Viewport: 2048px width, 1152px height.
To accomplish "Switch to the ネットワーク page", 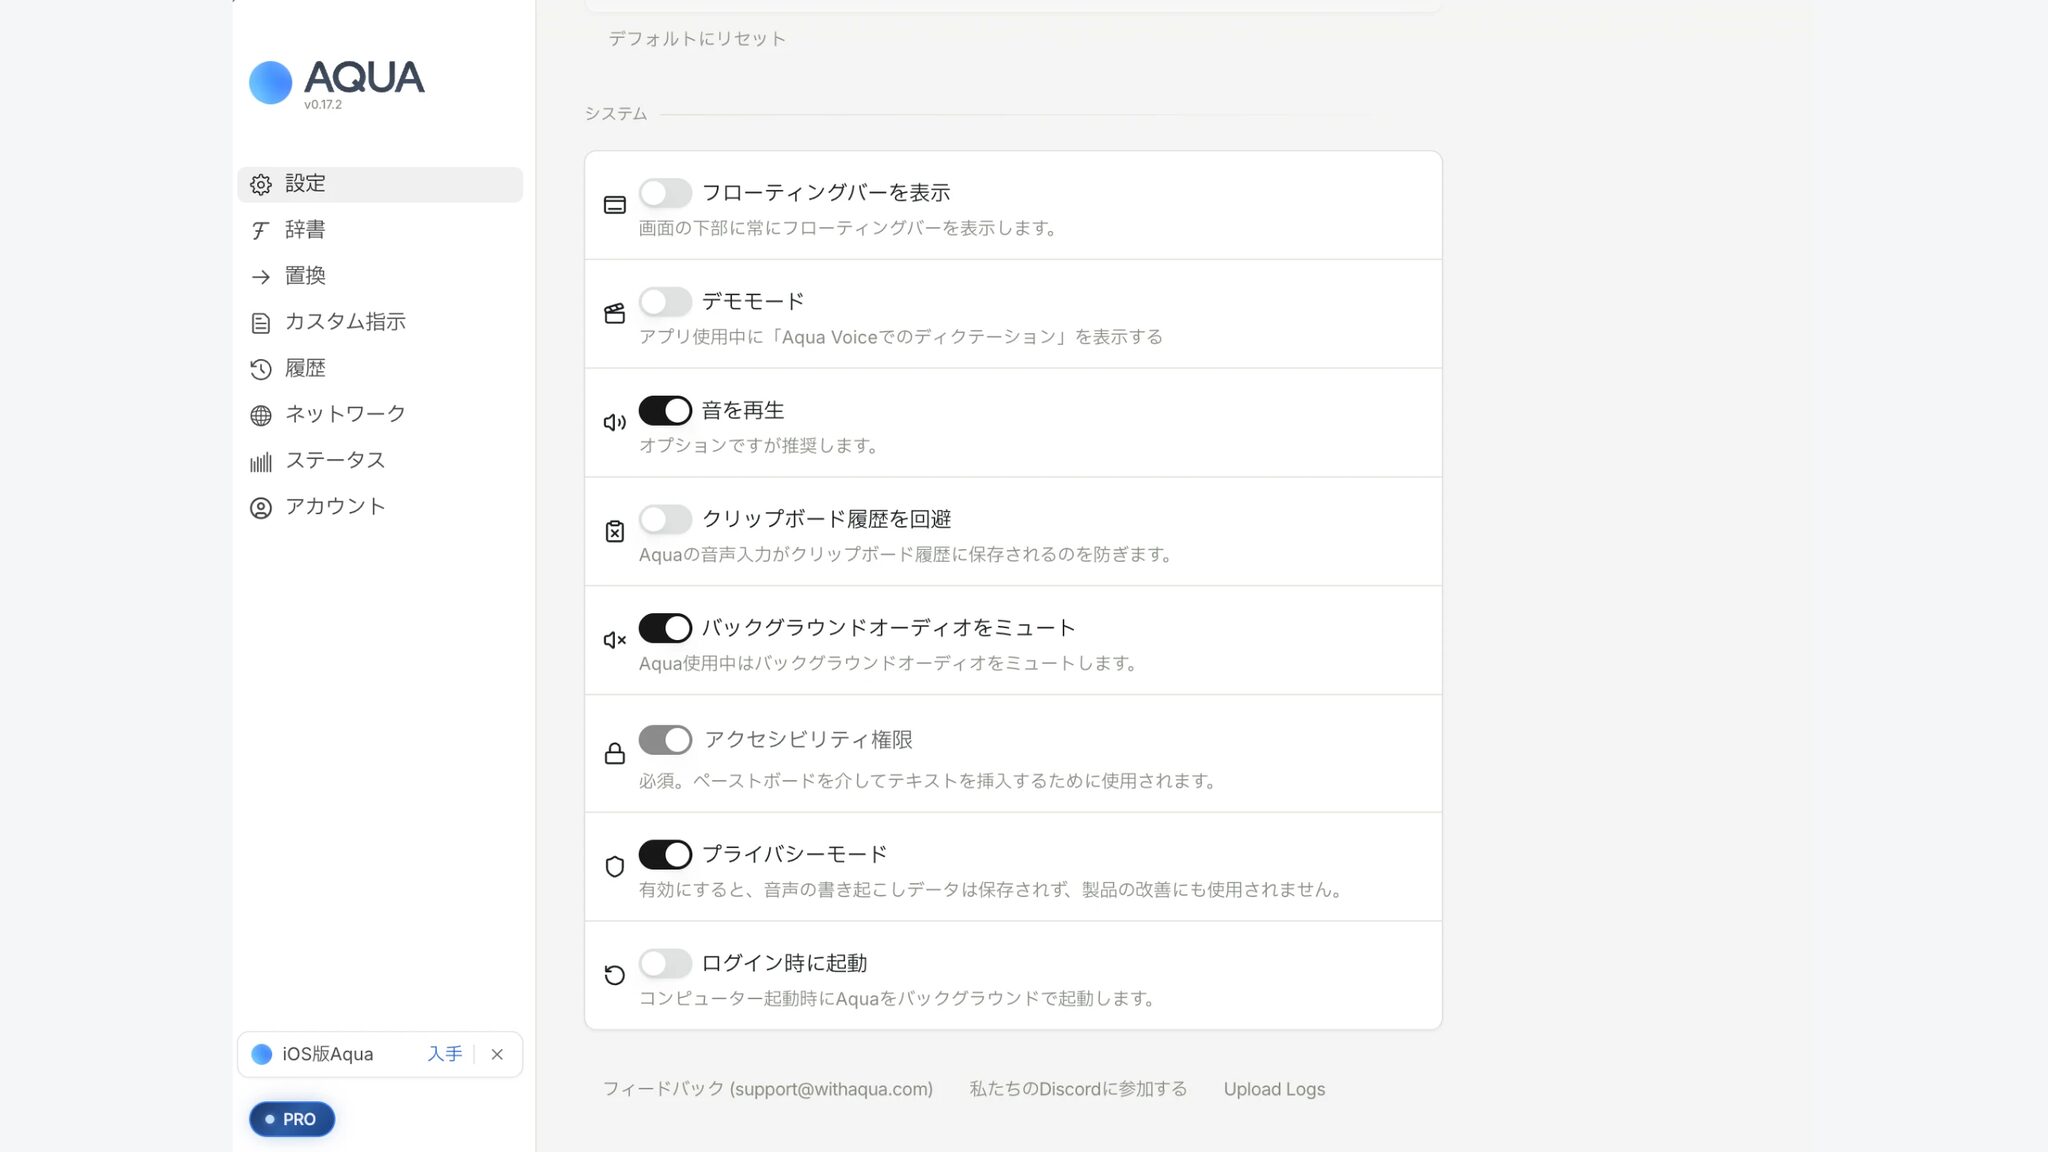I will click(x=380, y=414).
